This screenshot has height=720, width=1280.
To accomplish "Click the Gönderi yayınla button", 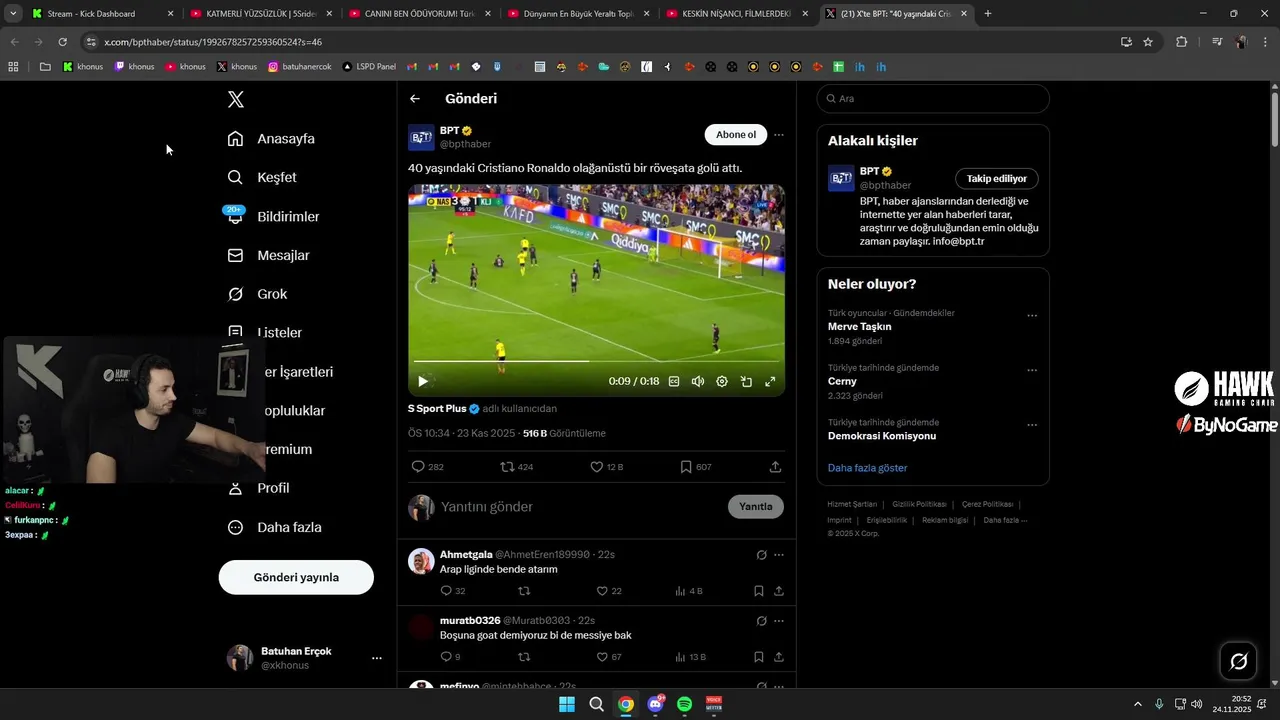I will (x=296, y=577).
